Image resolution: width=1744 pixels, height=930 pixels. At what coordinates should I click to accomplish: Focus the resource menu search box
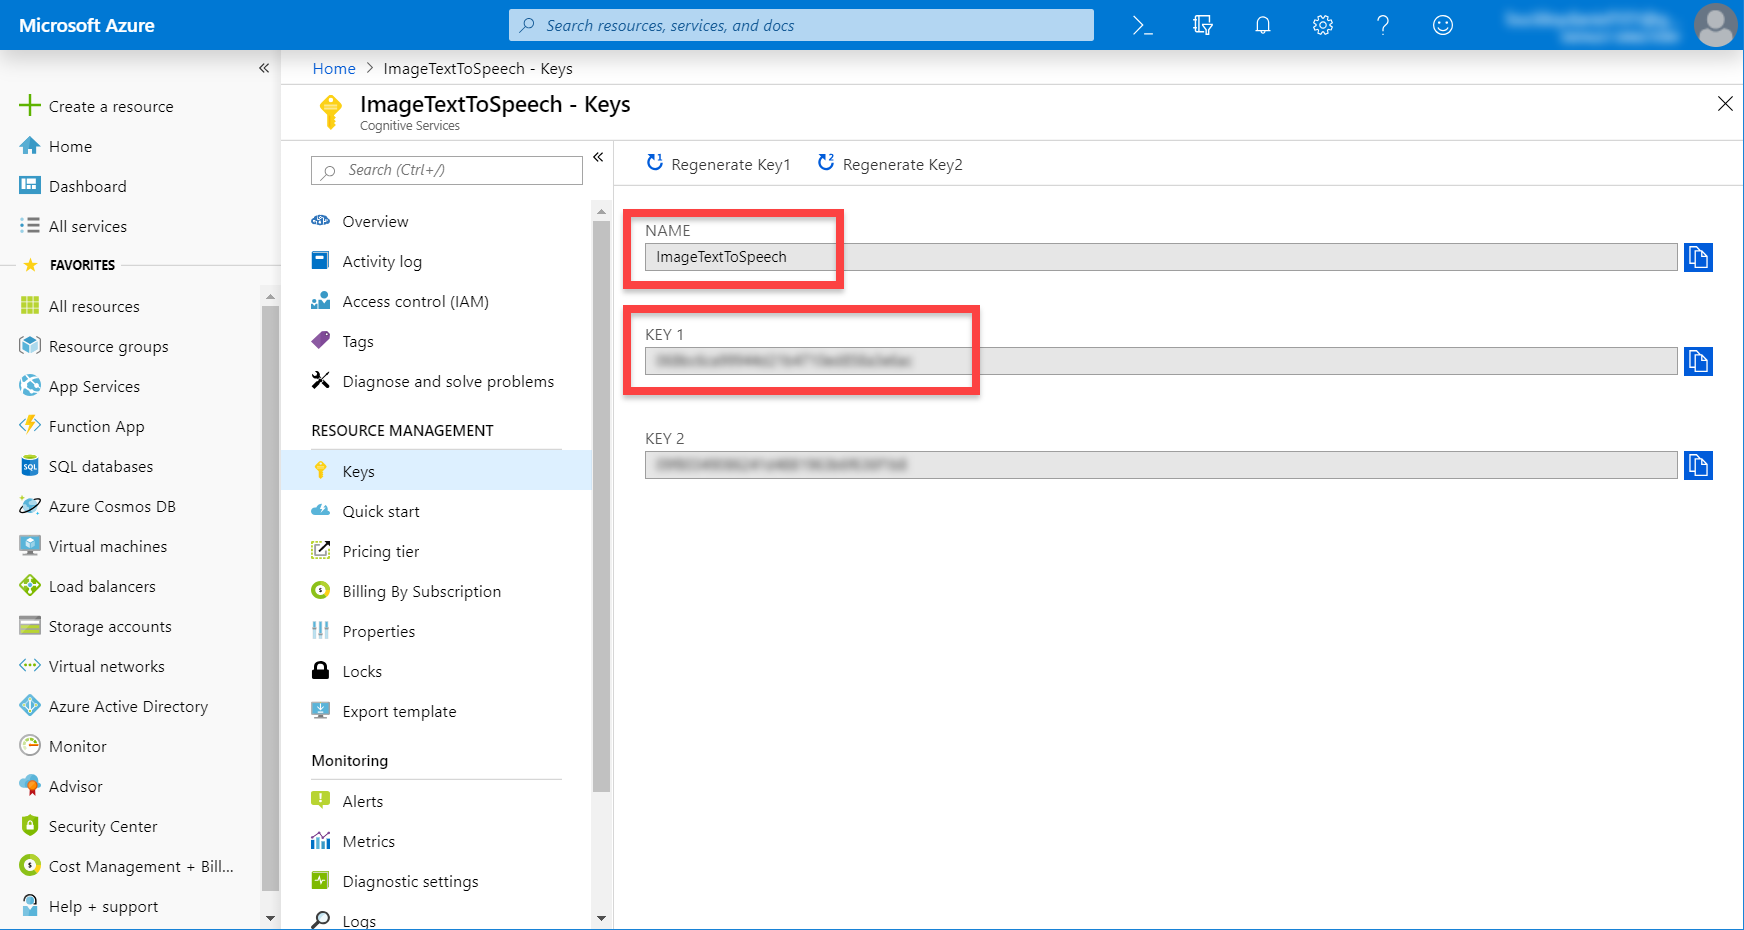[447, 170]
